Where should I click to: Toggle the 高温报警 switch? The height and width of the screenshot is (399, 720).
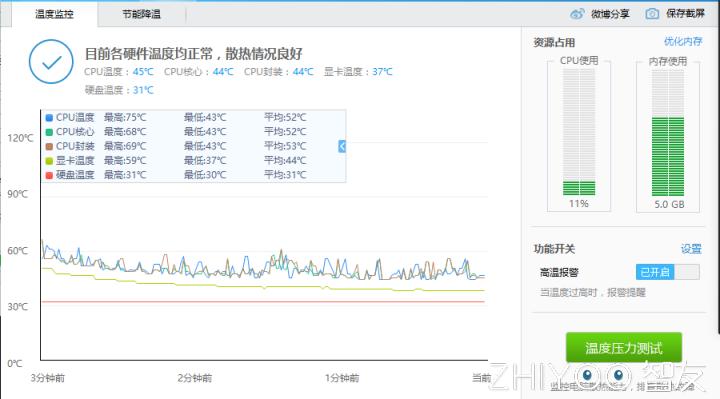[668, 272]
